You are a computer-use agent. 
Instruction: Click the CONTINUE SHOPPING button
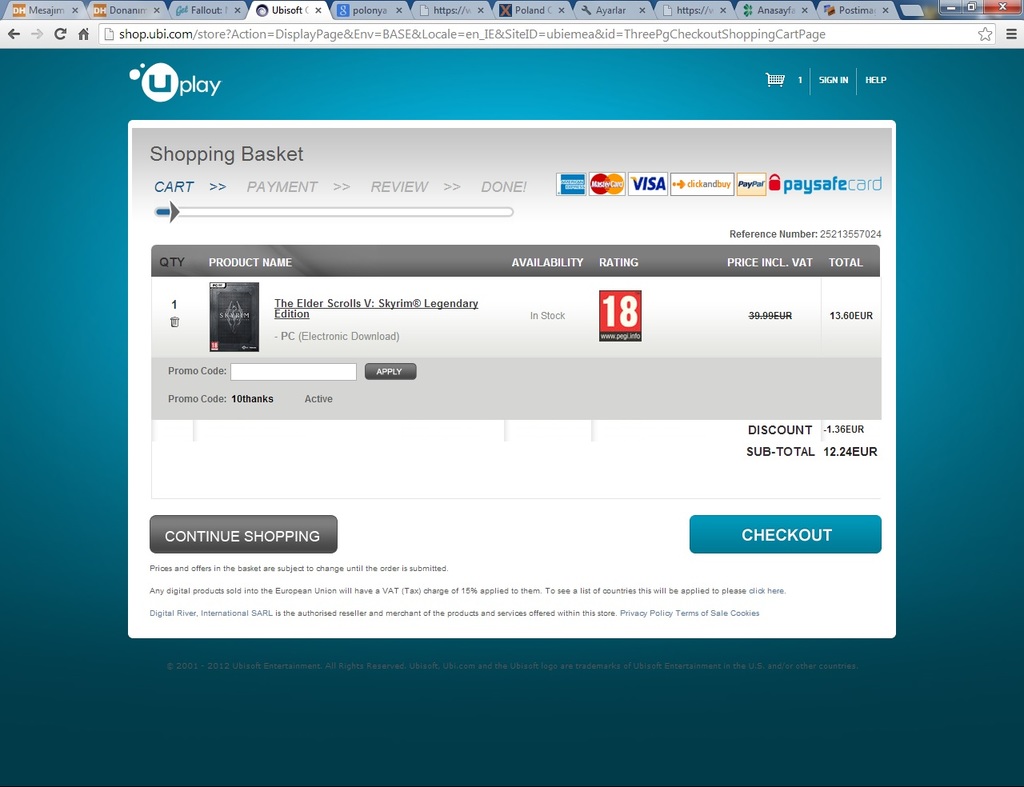coord(244,535)
